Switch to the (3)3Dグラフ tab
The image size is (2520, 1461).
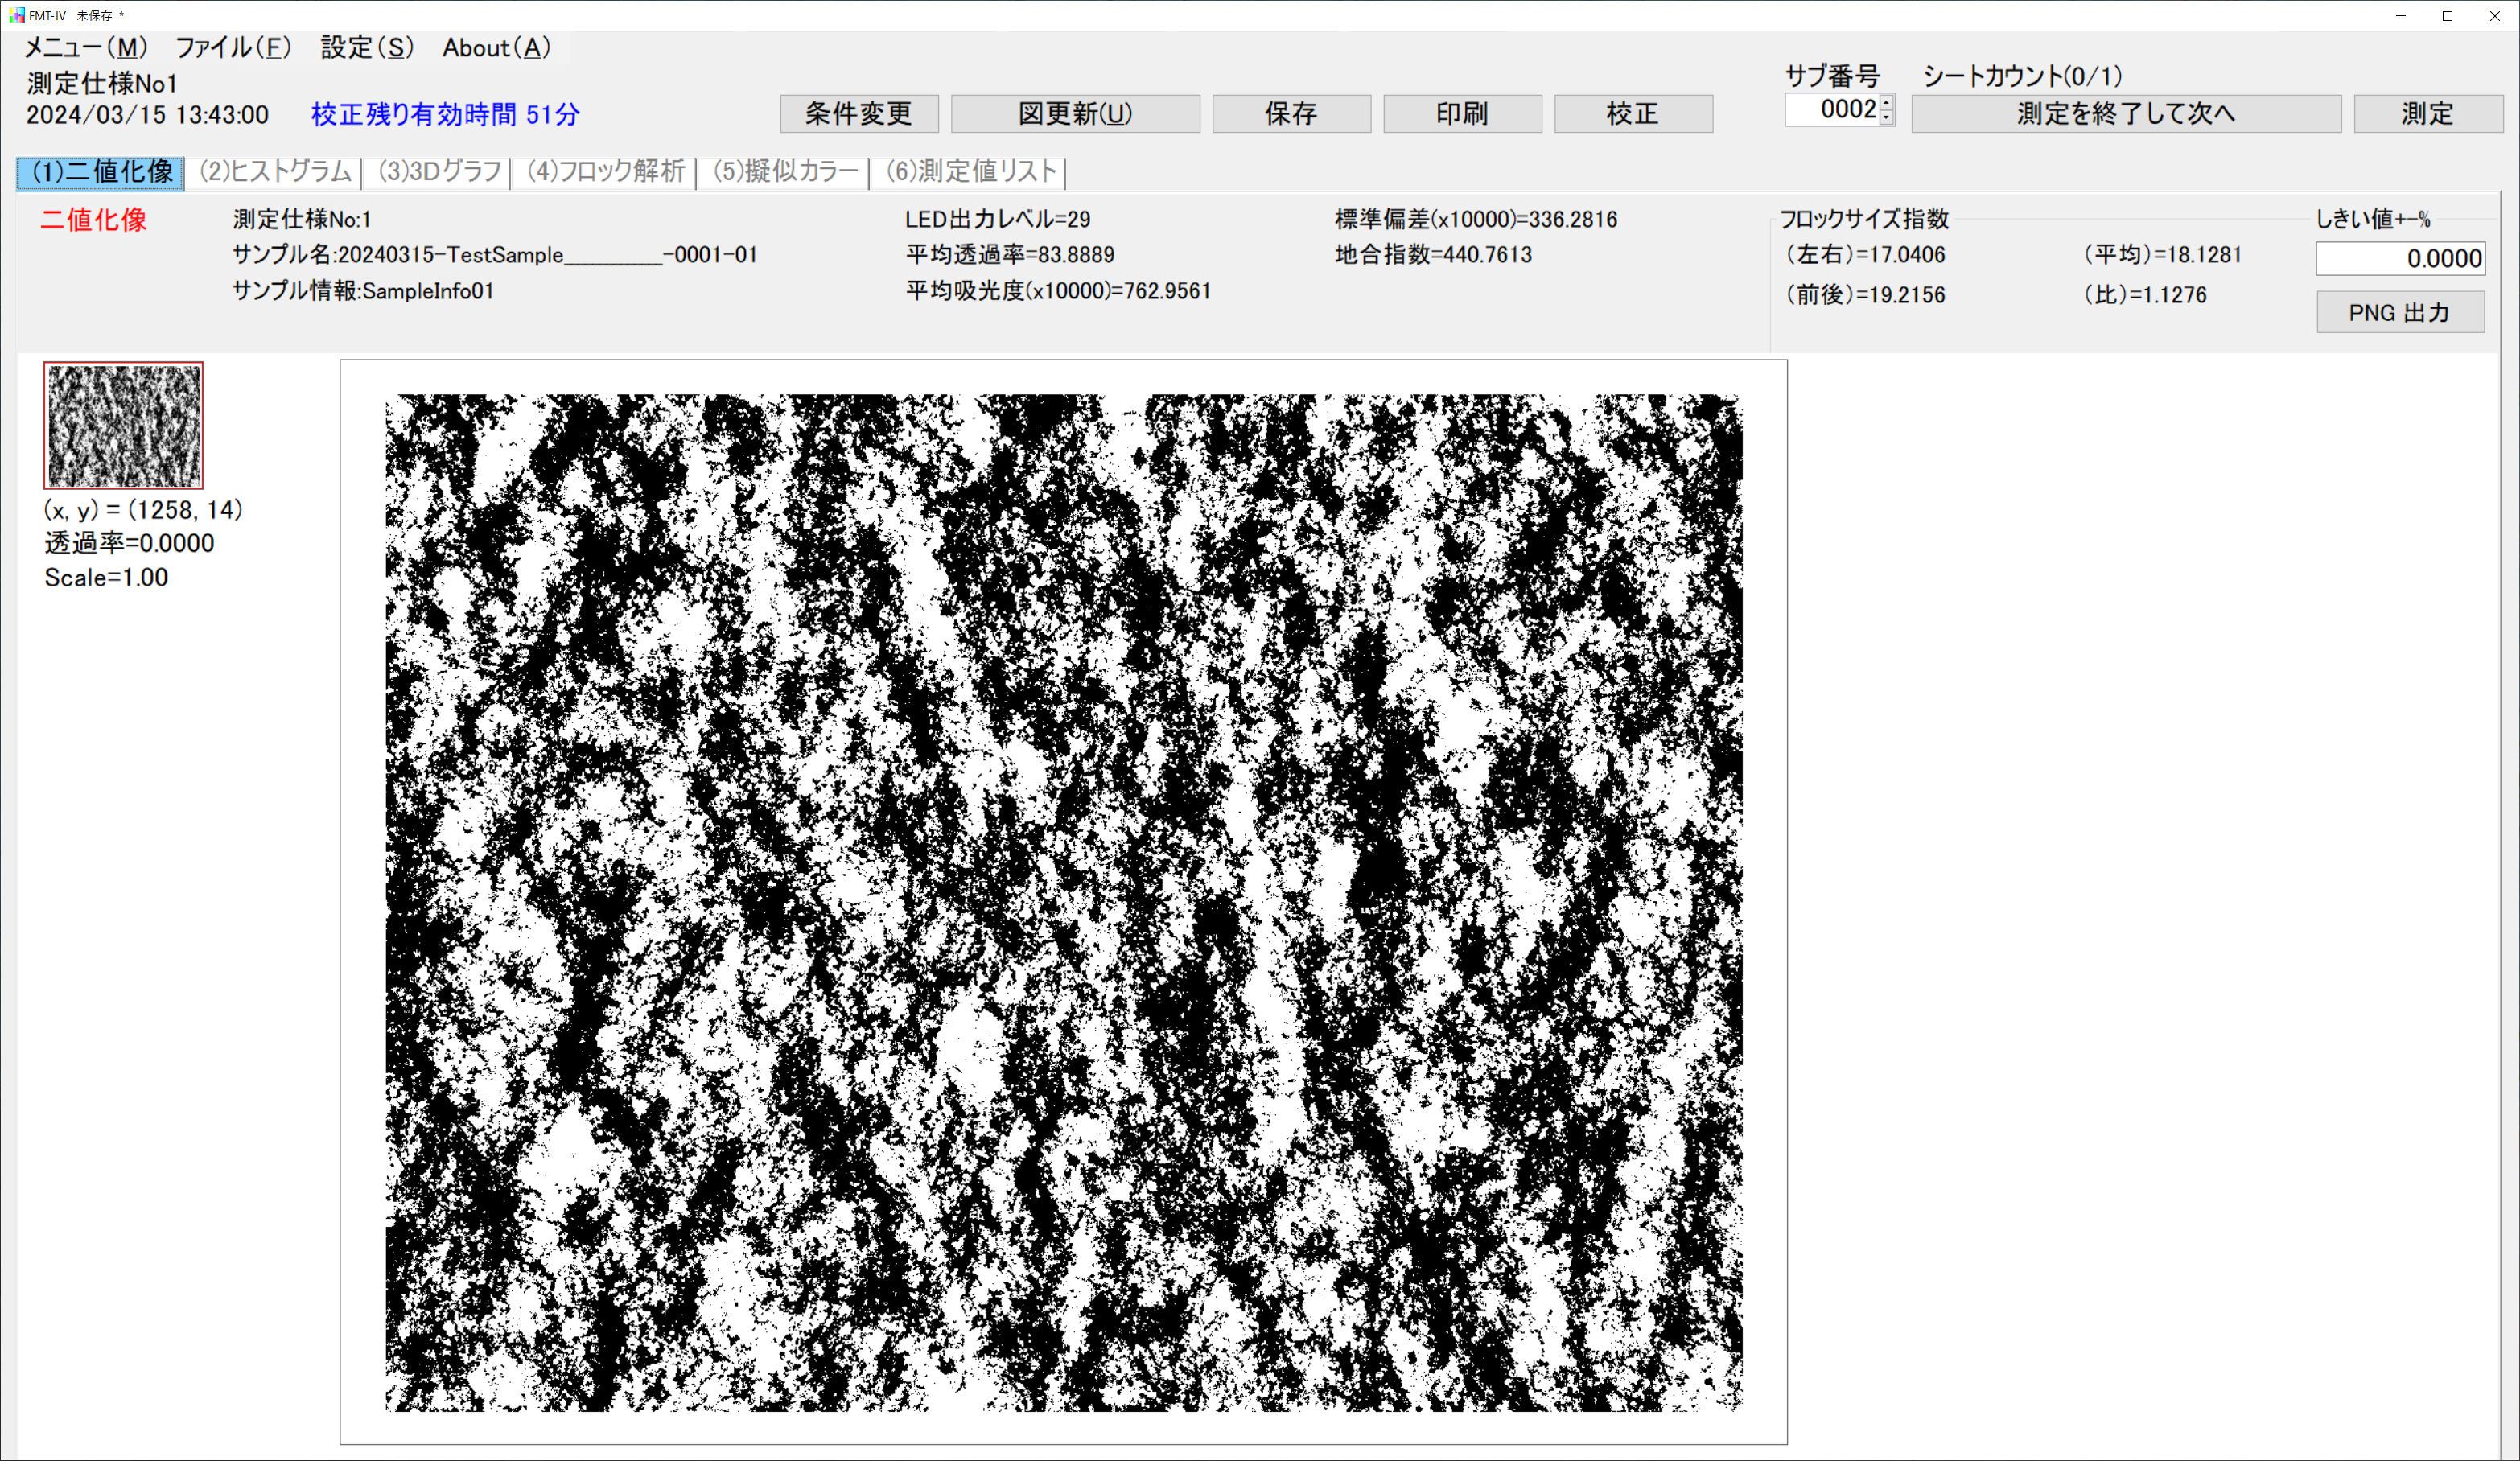(438, 172)
